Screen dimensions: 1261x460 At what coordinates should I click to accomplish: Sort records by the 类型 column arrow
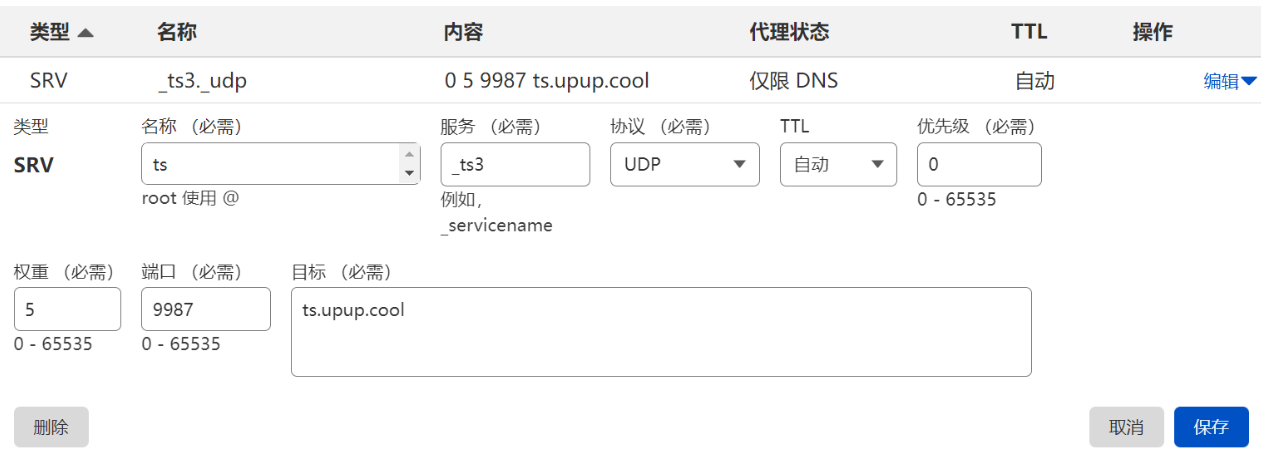click(85, 33)
